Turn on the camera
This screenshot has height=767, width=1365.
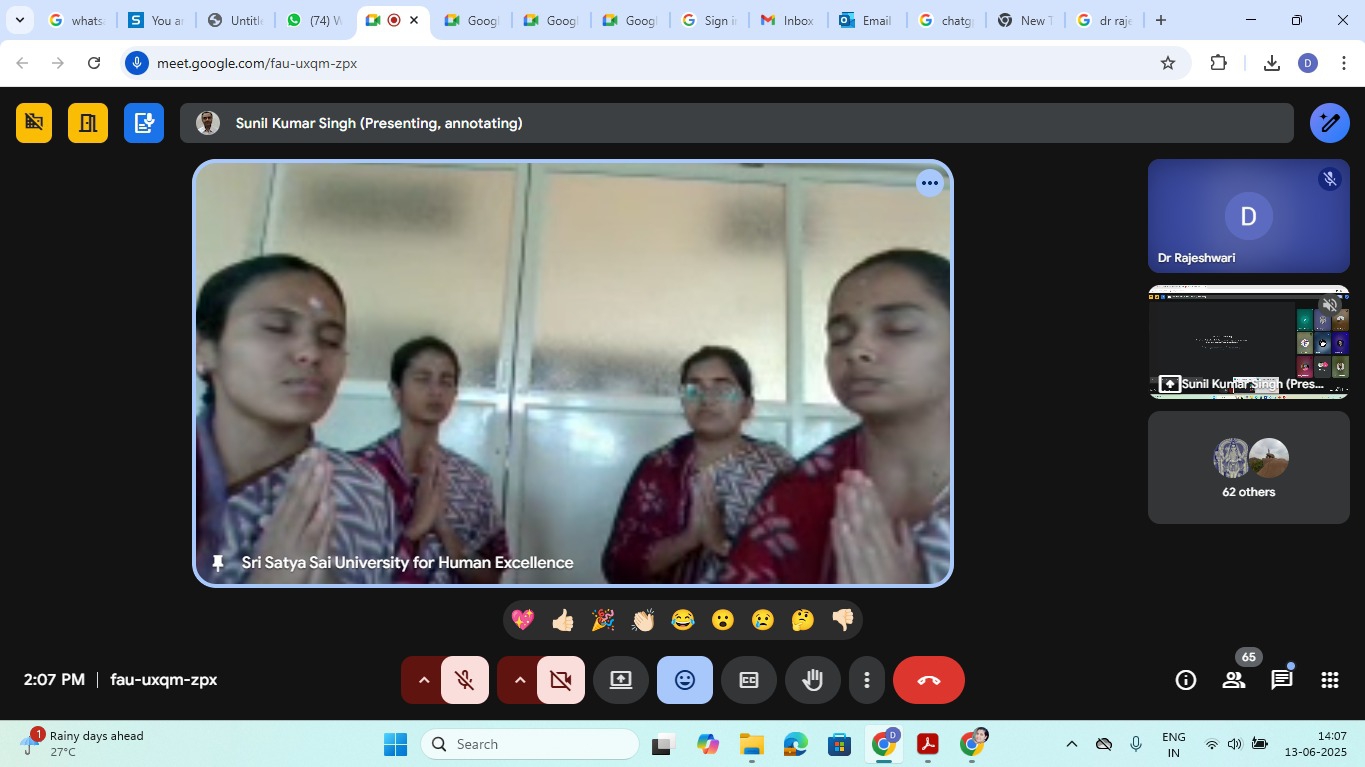[x=560, y=680]
